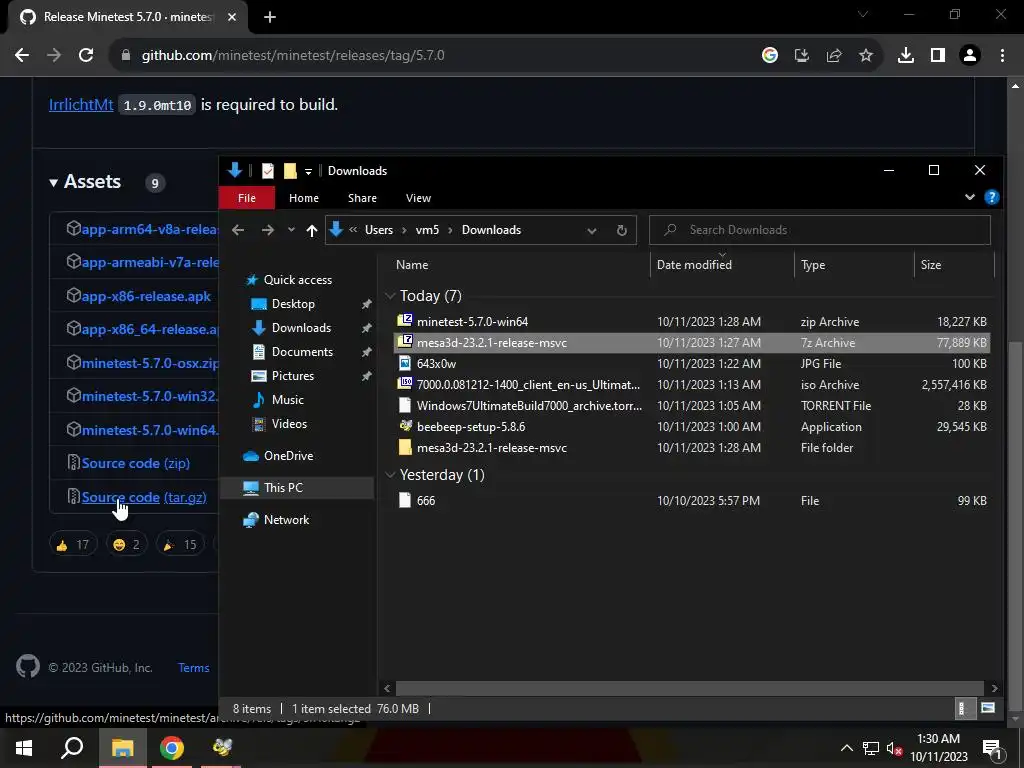Click the Search Downloads field
The height and width of the screenshot is (768, 1024).
click(820, 230)
